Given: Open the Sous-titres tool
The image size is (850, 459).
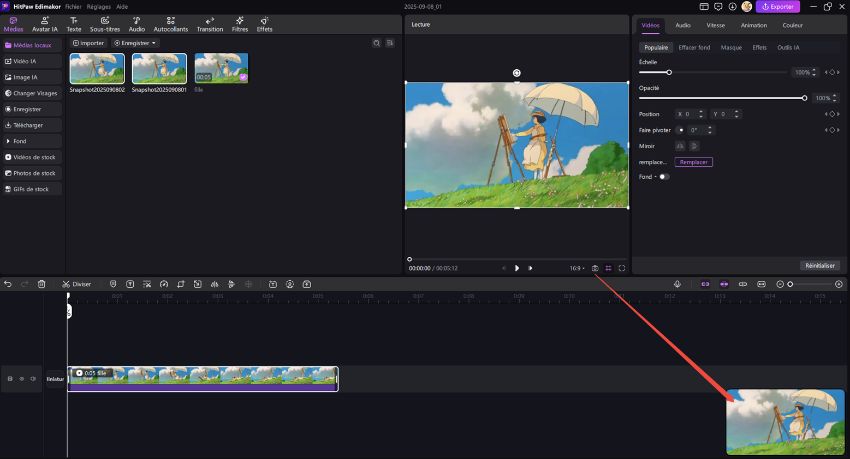Looking at the screenshot, I should point(105,24).
